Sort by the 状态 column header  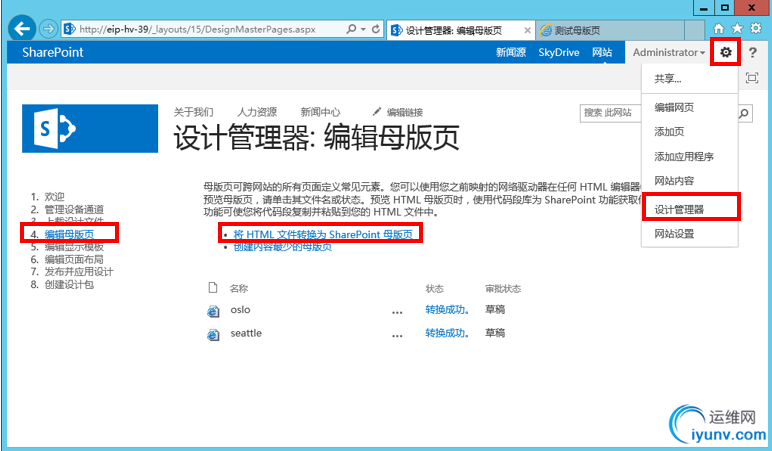click(x=435, y=289)
